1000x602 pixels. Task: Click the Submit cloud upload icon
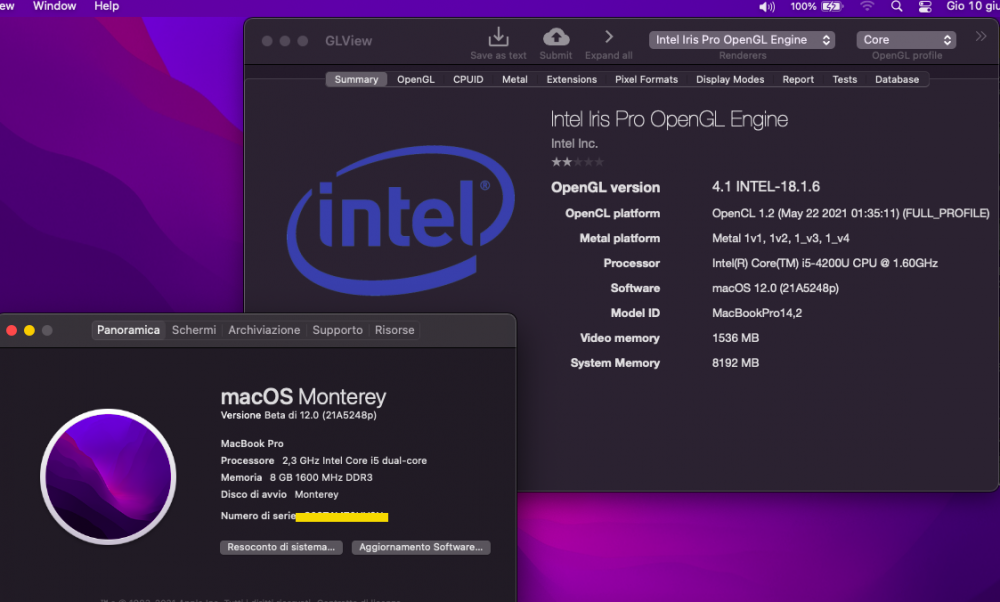click(x=556, y=37)
